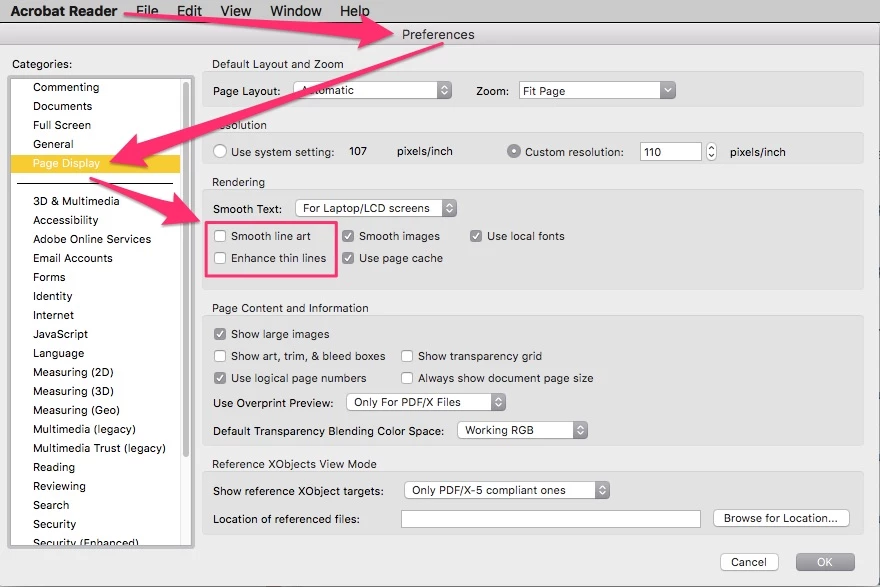The height and width of the screenshot is (587, 880).
Task: Select the Commenting category
Action: [66, 87]
